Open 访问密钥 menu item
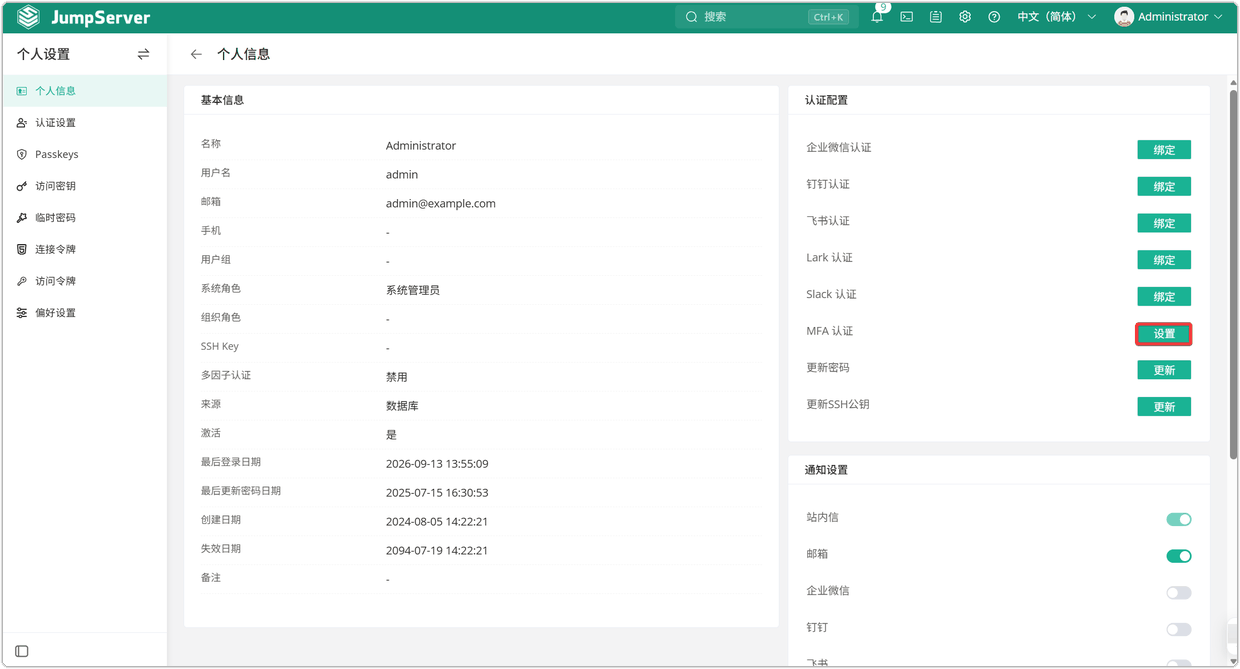This screenshot has height=669, width=1240. pos(85,186)
